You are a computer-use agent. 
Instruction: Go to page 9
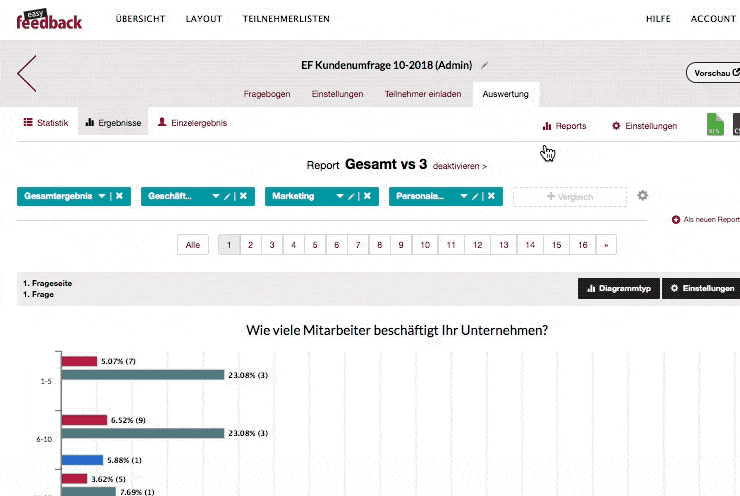tap(401, 245)
